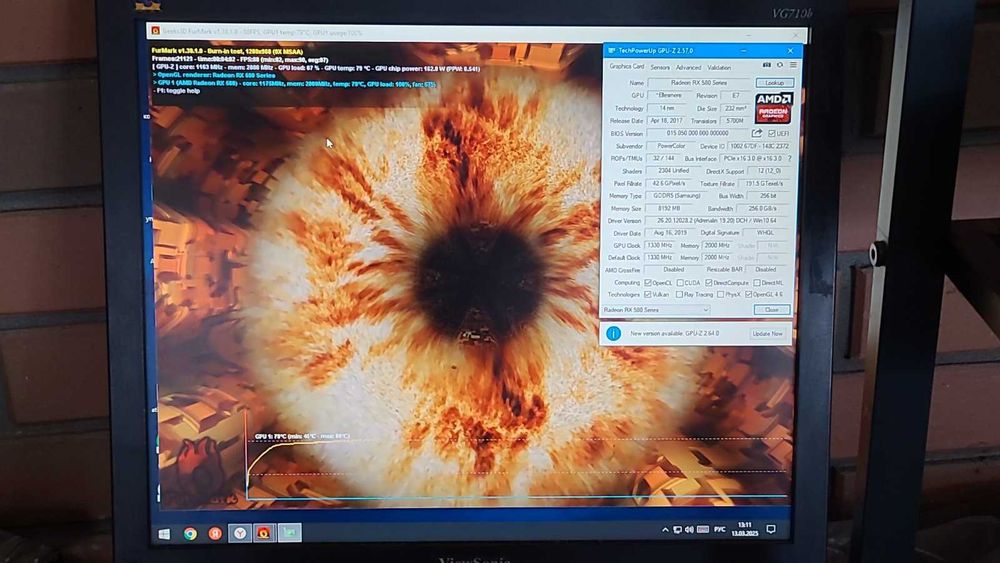Click the Shaders field 2304 Unified
Image resolution: width=1000 pixels, height=563 pixels.
pyautogui.click(x=673, y=171)
